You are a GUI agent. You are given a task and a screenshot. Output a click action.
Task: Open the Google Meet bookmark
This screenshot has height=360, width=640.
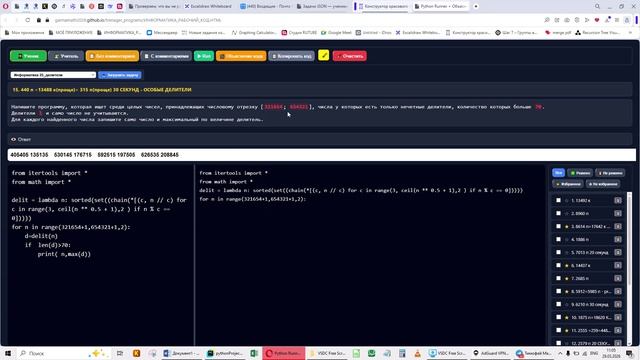pos(336,32)
